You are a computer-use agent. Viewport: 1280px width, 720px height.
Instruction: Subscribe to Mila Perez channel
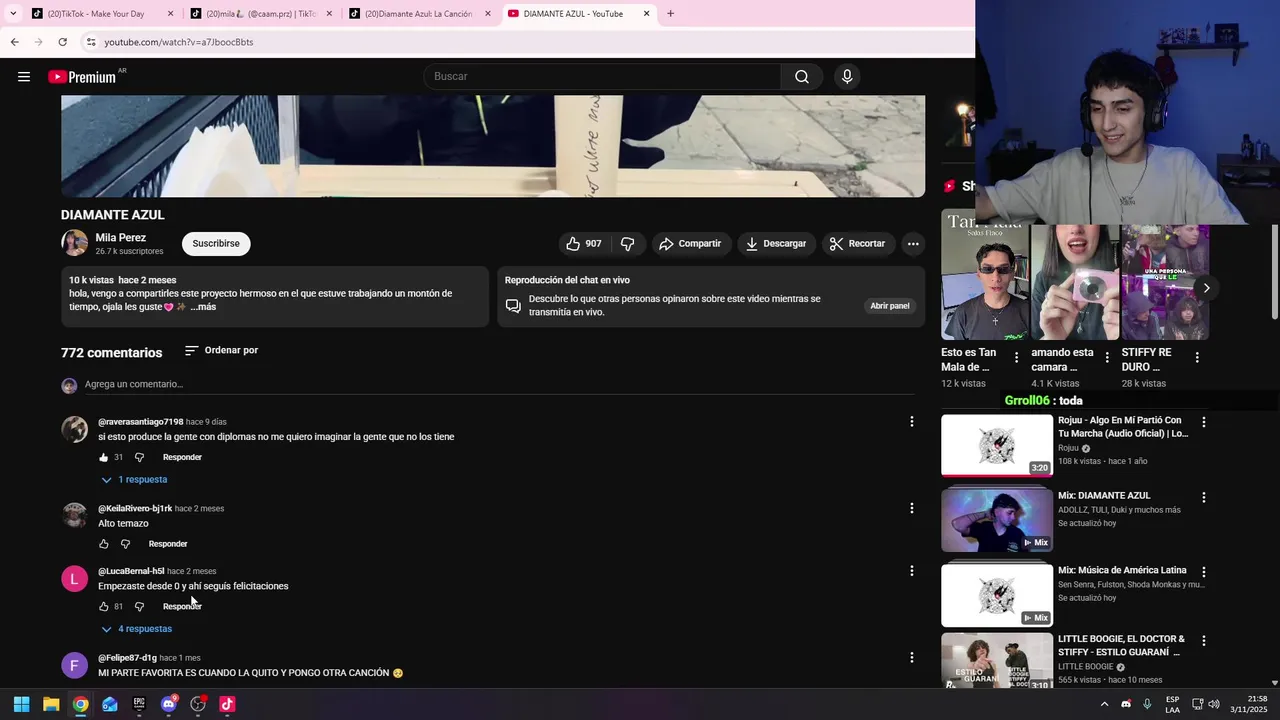tap(216, 244)
